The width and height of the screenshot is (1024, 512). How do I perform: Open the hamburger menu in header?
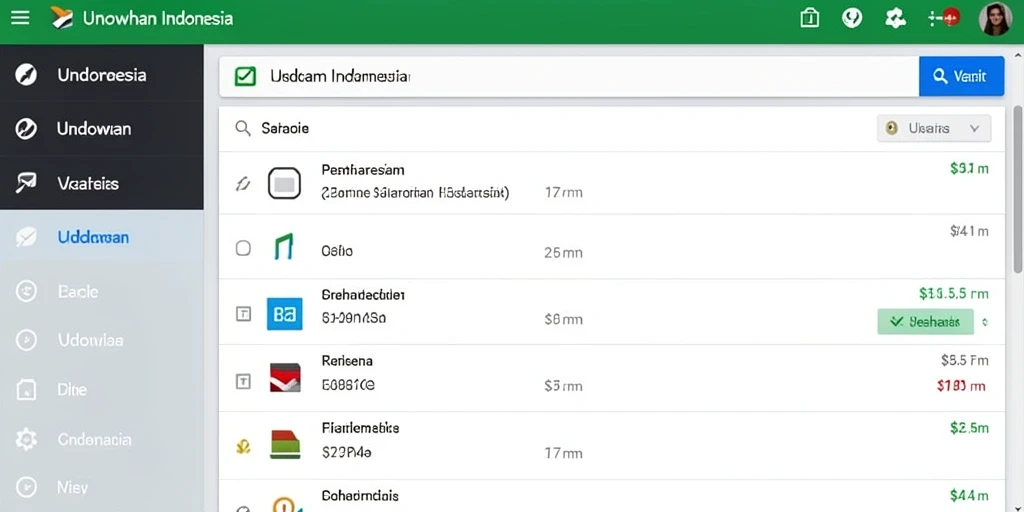click(x=20, y=18)
